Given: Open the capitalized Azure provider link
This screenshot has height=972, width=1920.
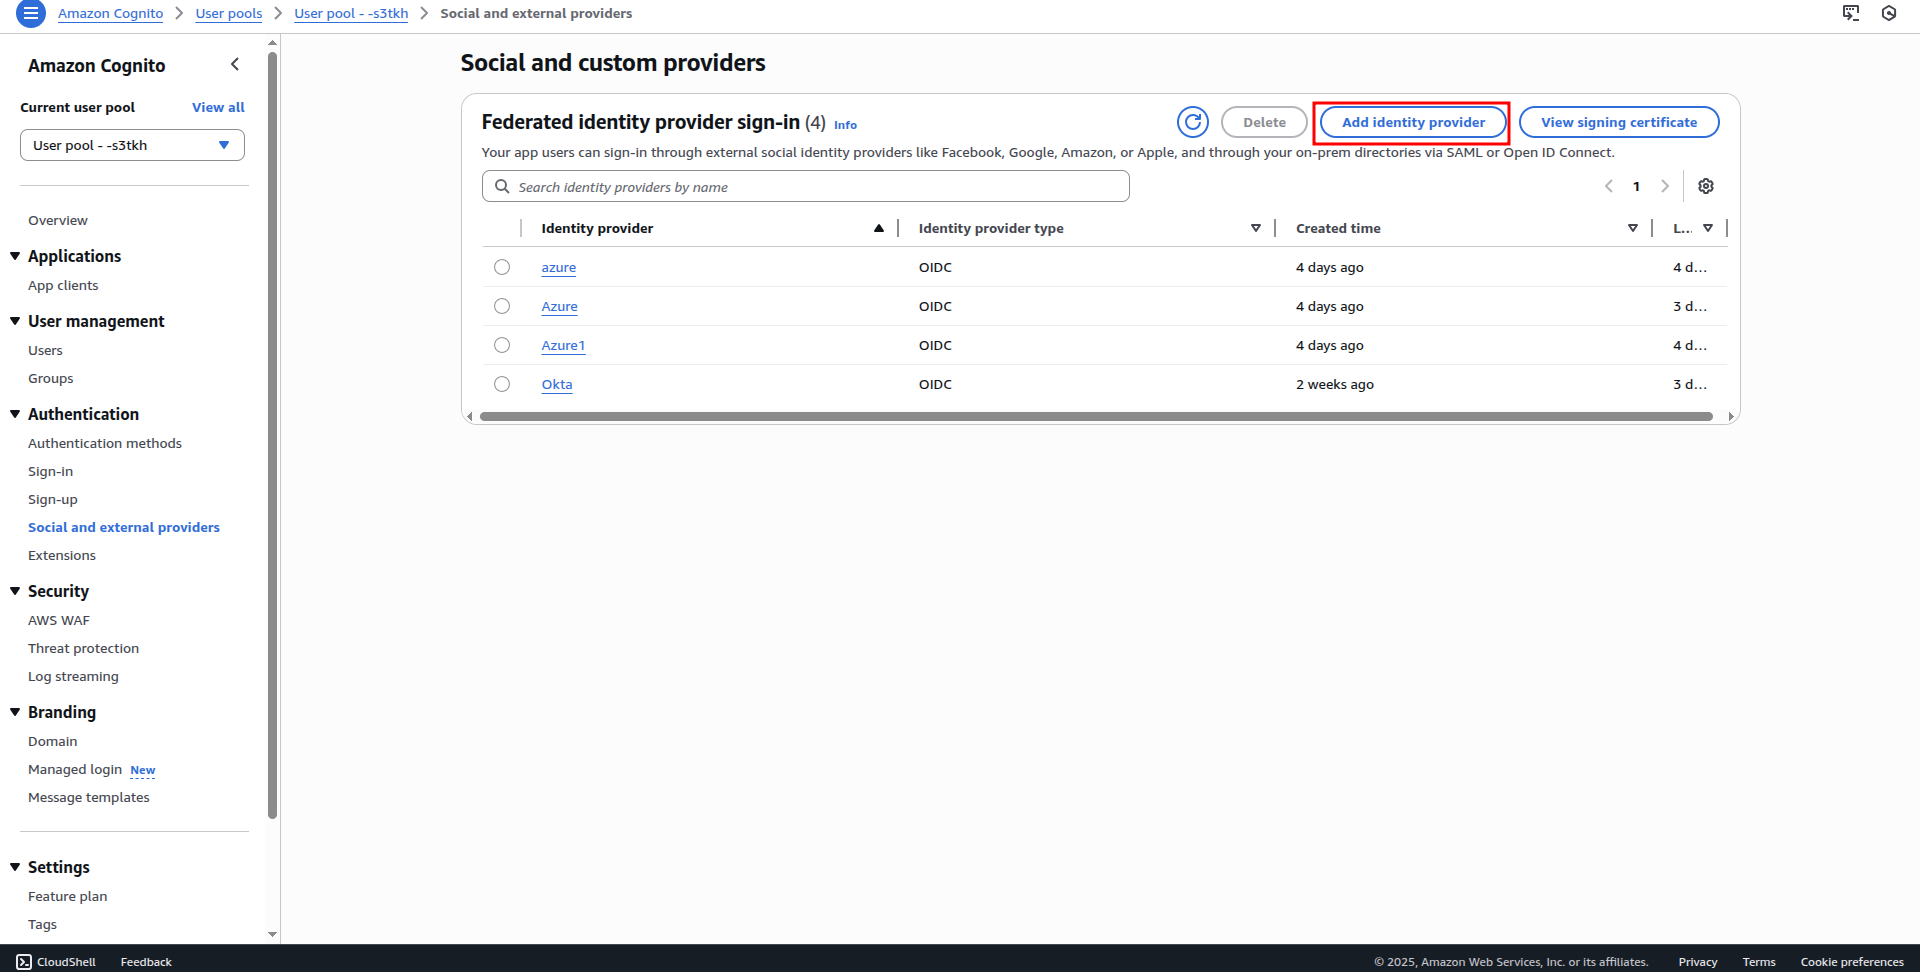Looking at the screenshot, I should (x=560, y=306).
